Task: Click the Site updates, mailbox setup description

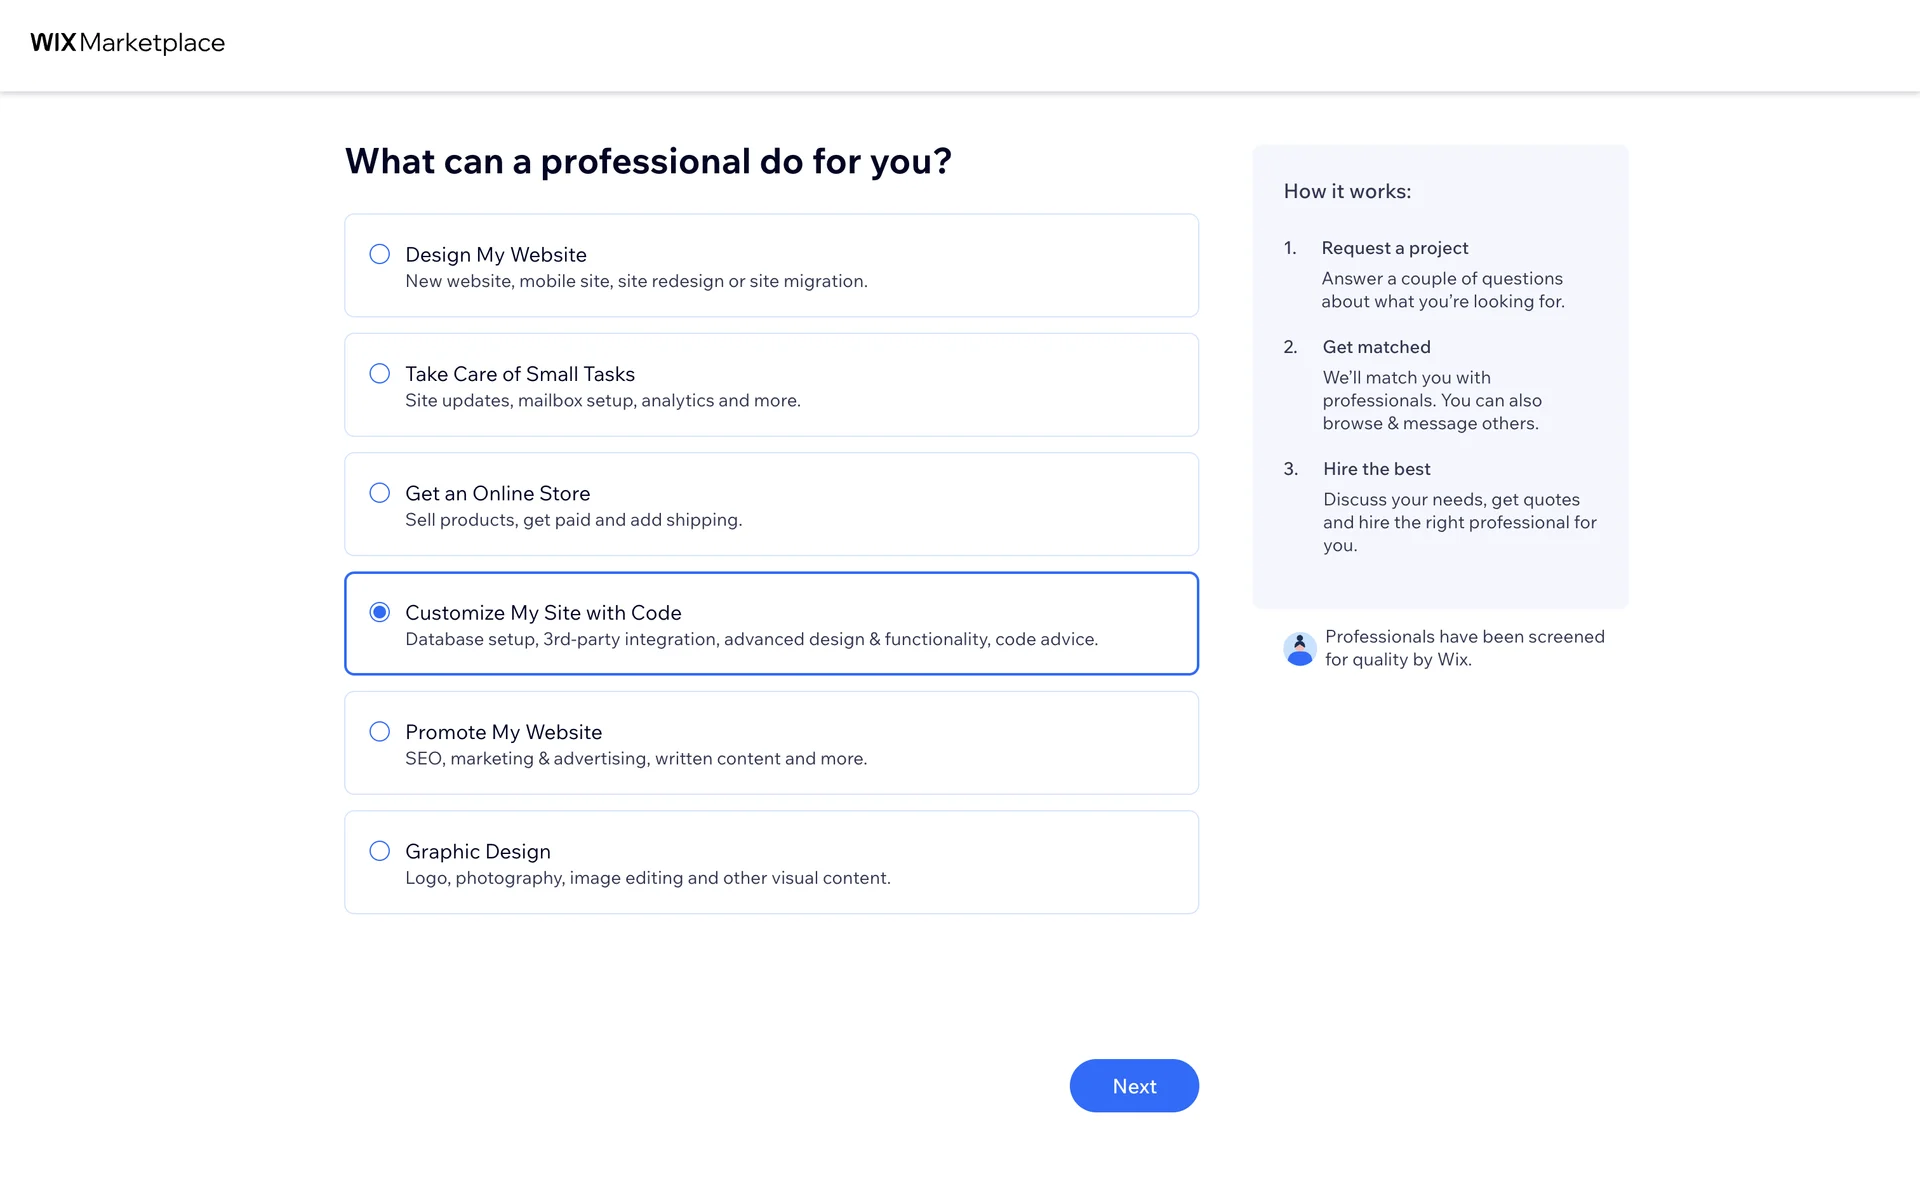Action: 602,401
